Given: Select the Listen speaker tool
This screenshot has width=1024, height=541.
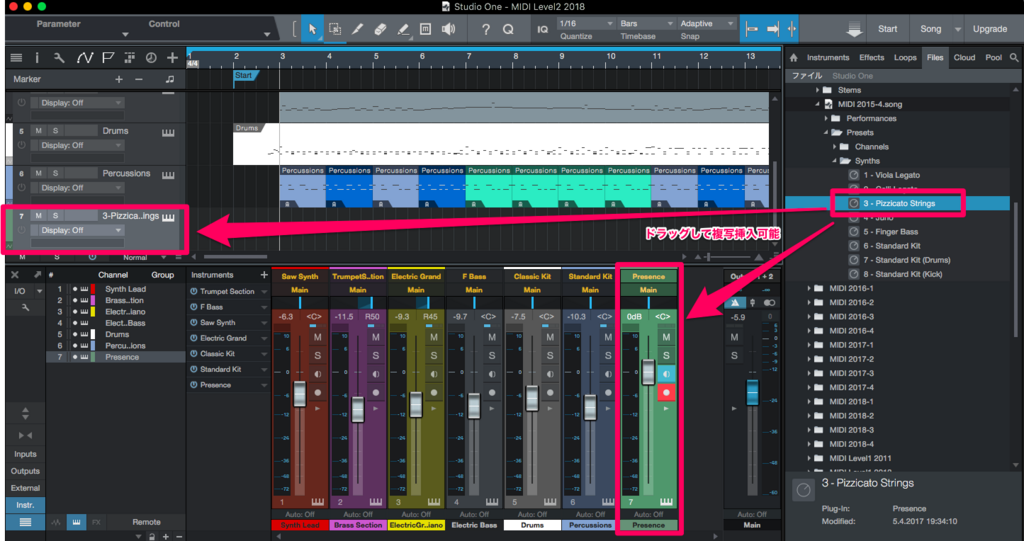Looking at the screenshot, I should 448,29.
